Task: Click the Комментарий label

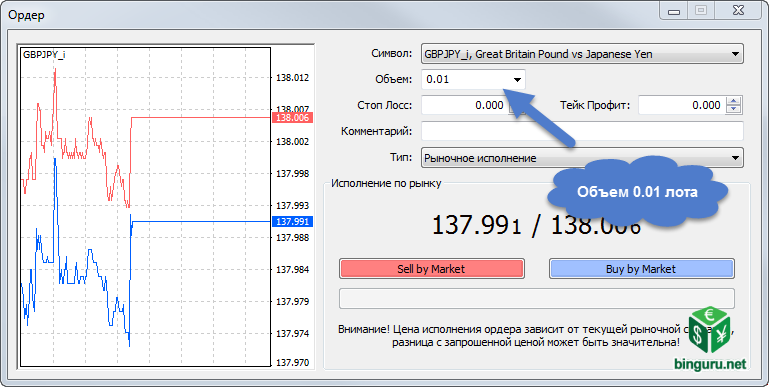Action: pyautogui.click(x=377, y=131)
